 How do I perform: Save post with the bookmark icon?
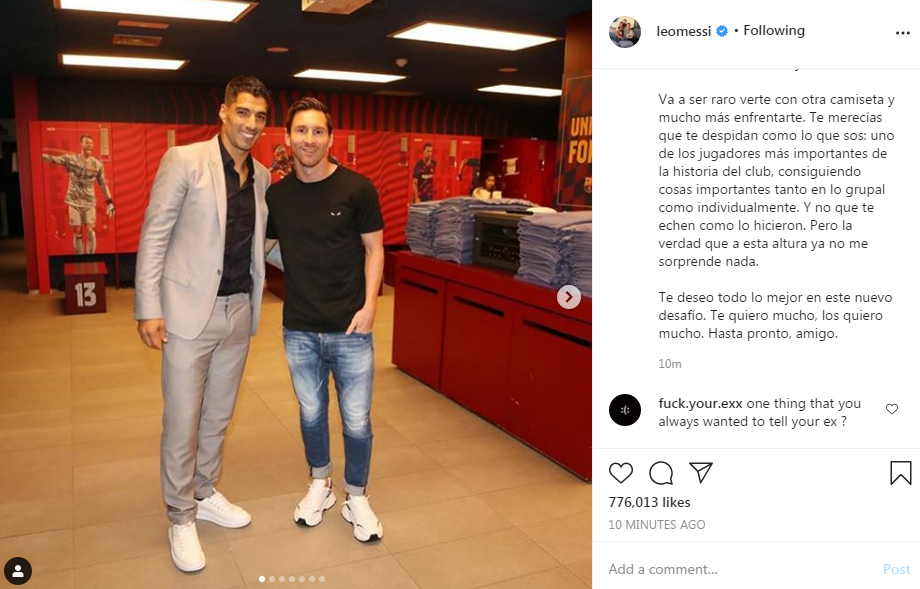click(901, 473)
